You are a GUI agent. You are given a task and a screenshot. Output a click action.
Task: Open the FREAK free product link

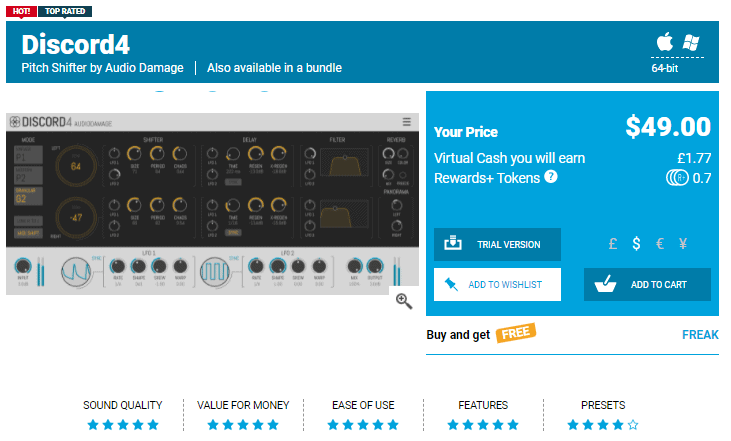(x=700, y=335)
